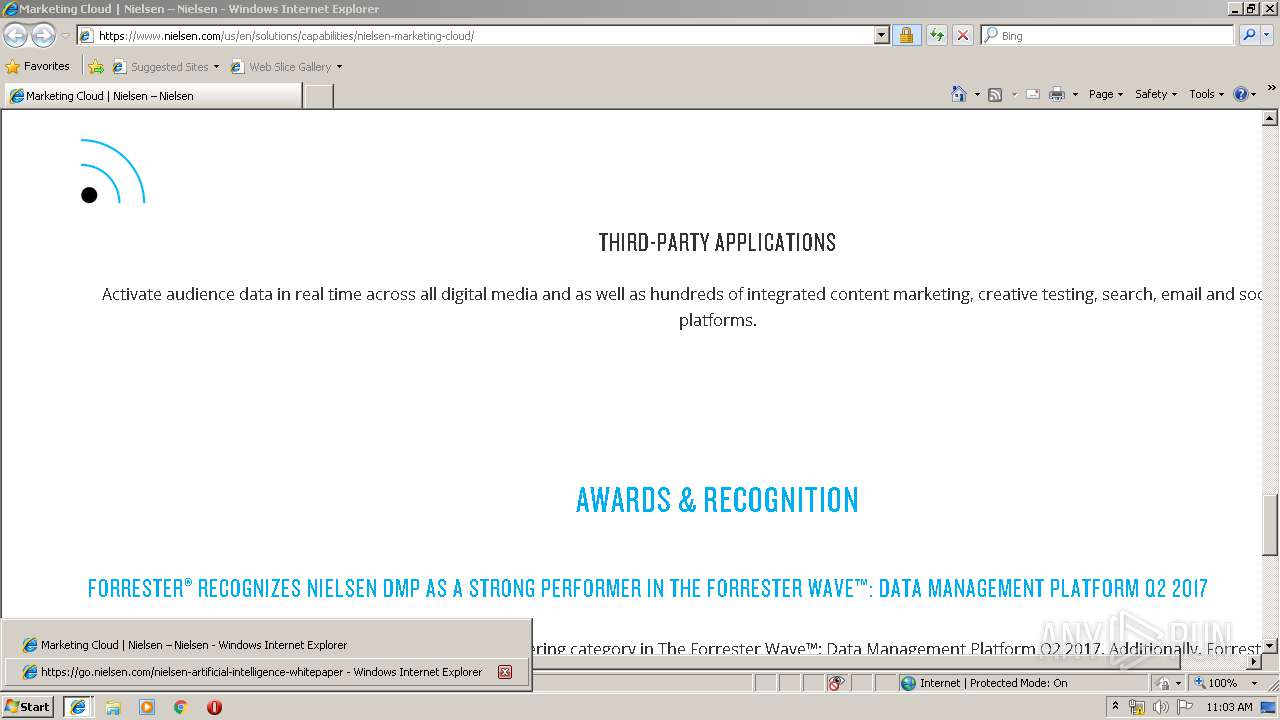The image size is (1280, 720).
Task: Open Windows Explorer from the taskbar
Action: (113, 707)
